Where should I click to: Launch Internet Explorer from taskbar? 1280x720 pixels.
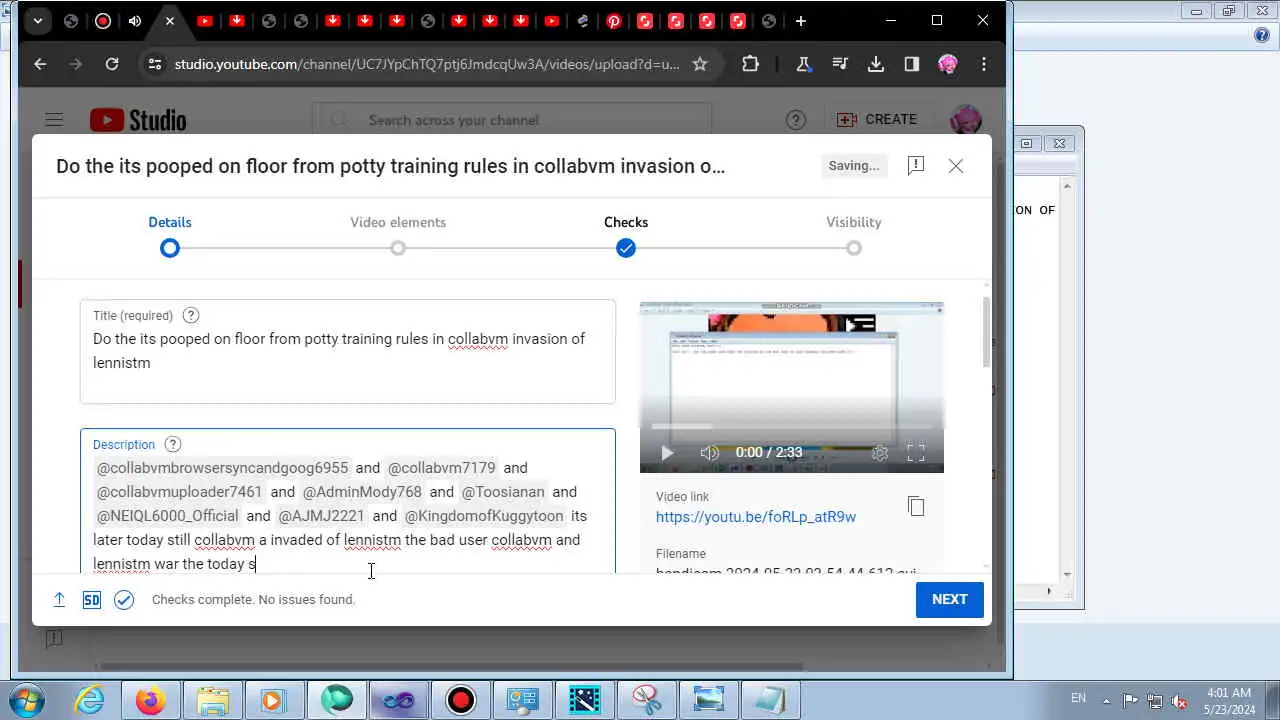click(x=90, y=700)
